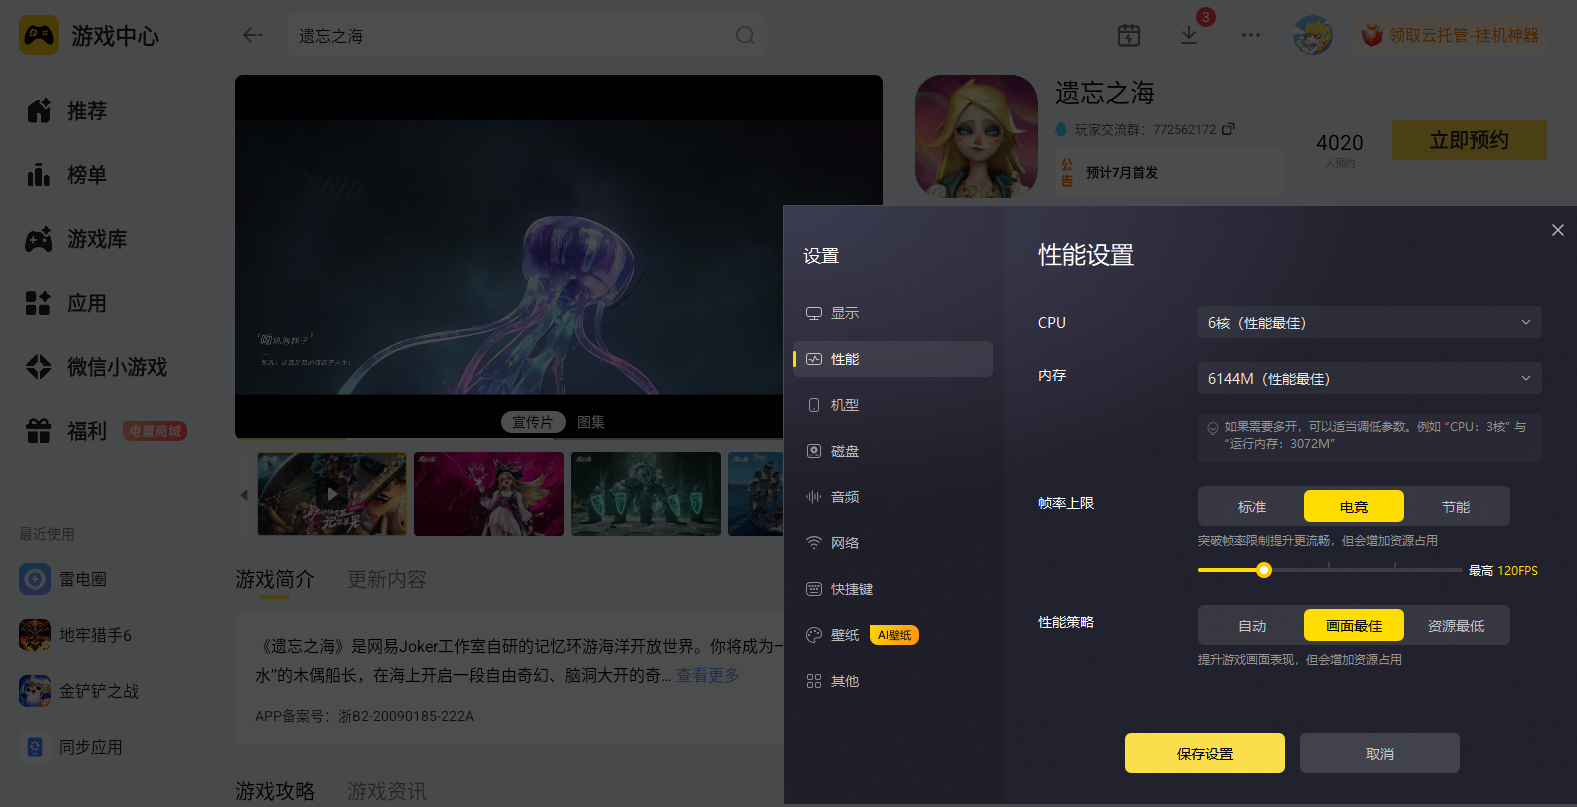Open the download manager icon
The height and width of the screenshot is (807, 1577).
tap(1189, 35)
